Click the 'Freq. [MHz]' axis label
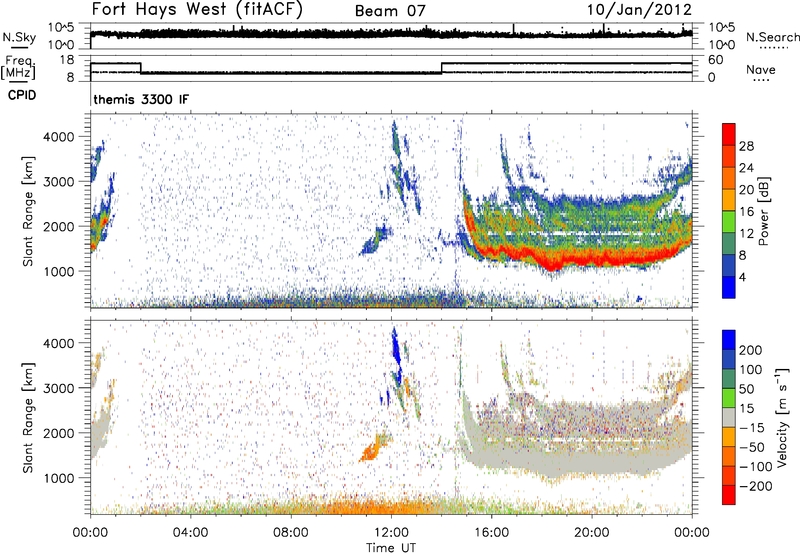The height and width of the screenshot is (554, 800). (18, 68)
